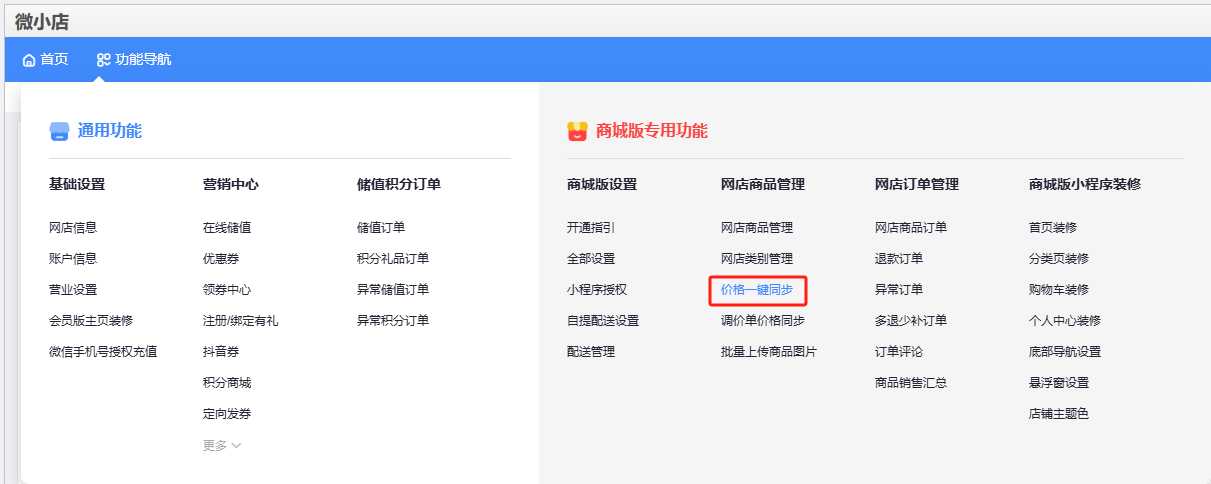Open 调价单价格同步

coord(763,321)
